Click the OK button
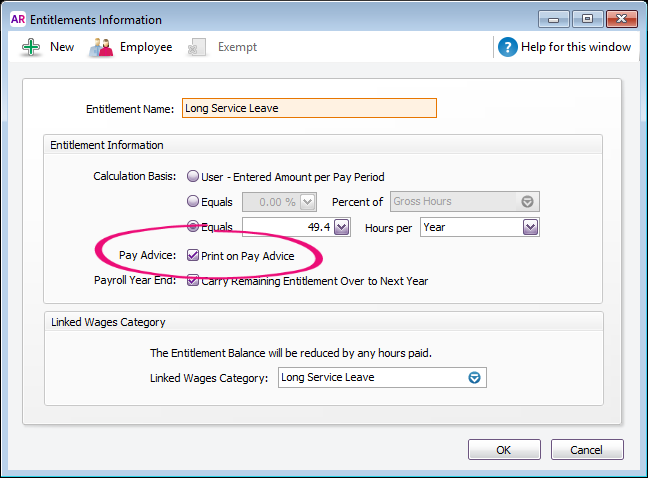Screen dimensions: 648x478 tap(504, 450)
